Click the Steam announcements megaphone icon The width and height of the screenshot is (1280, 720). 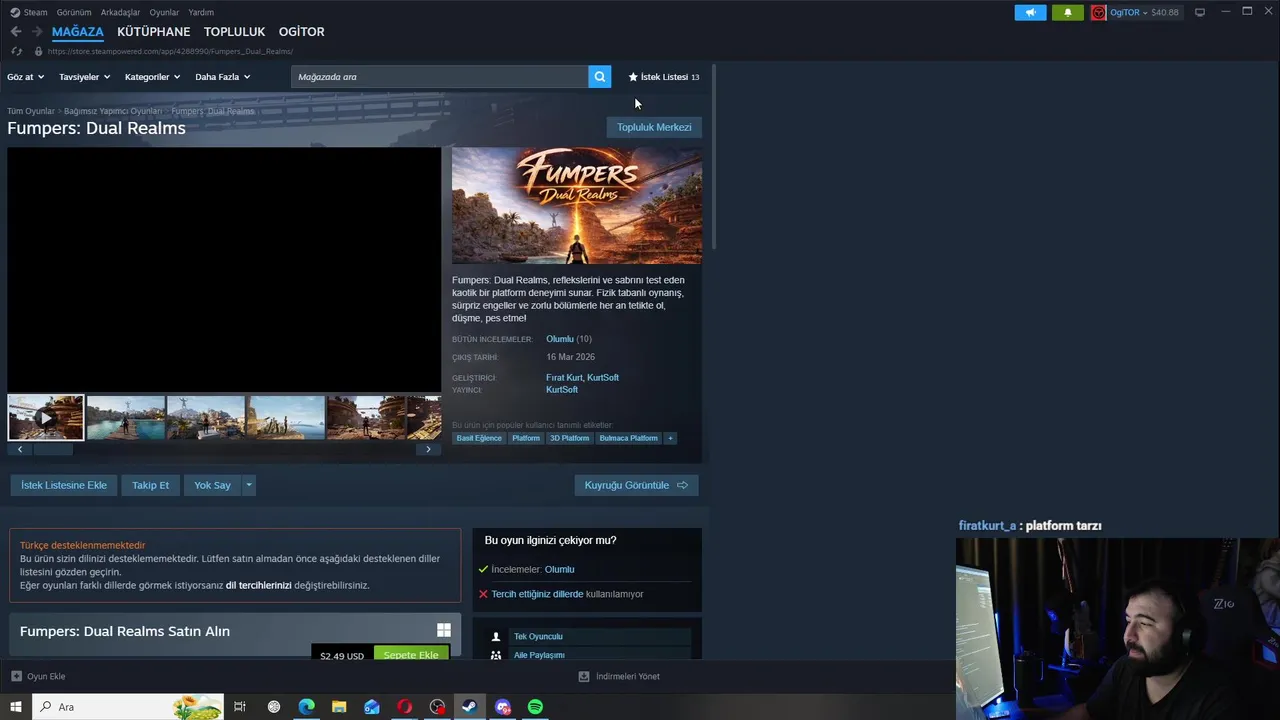click(x=1030, y=13)
